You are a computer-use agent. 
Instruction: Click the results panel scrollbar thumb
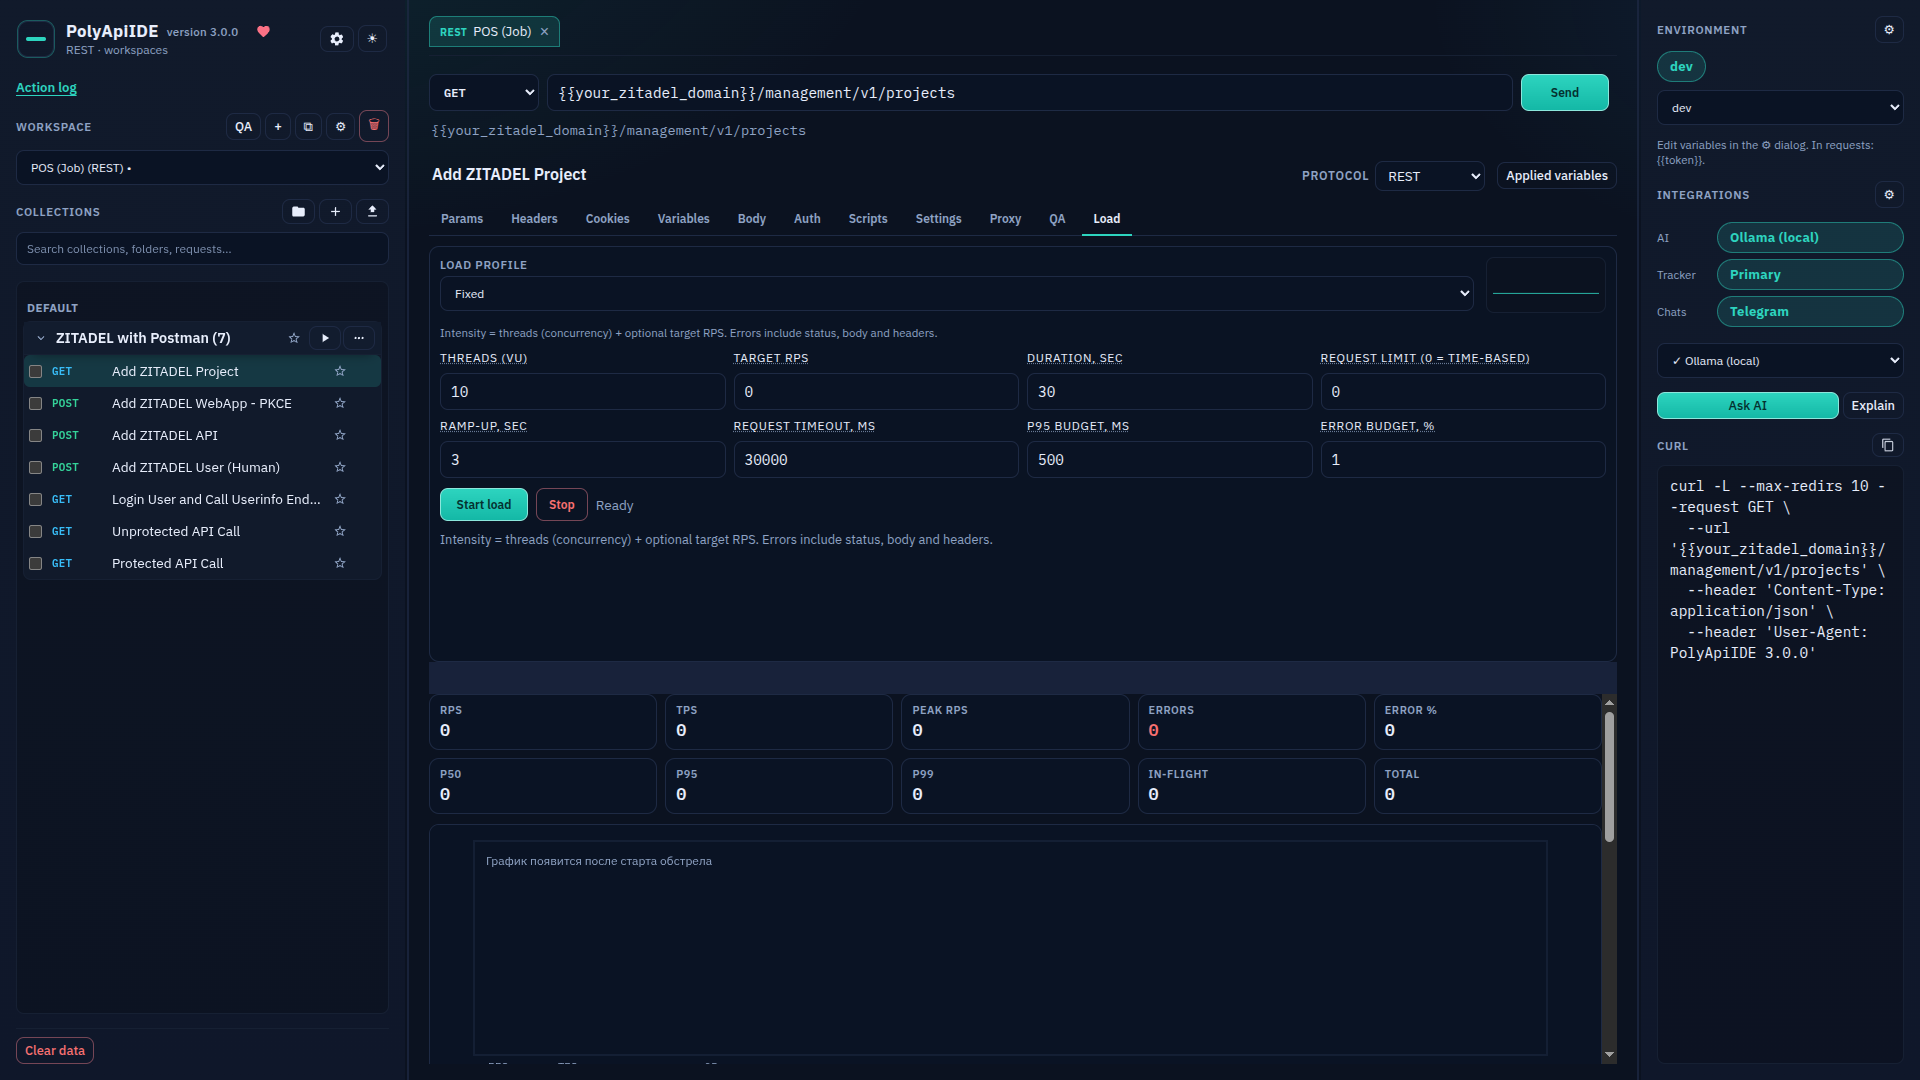point(1609,777)
